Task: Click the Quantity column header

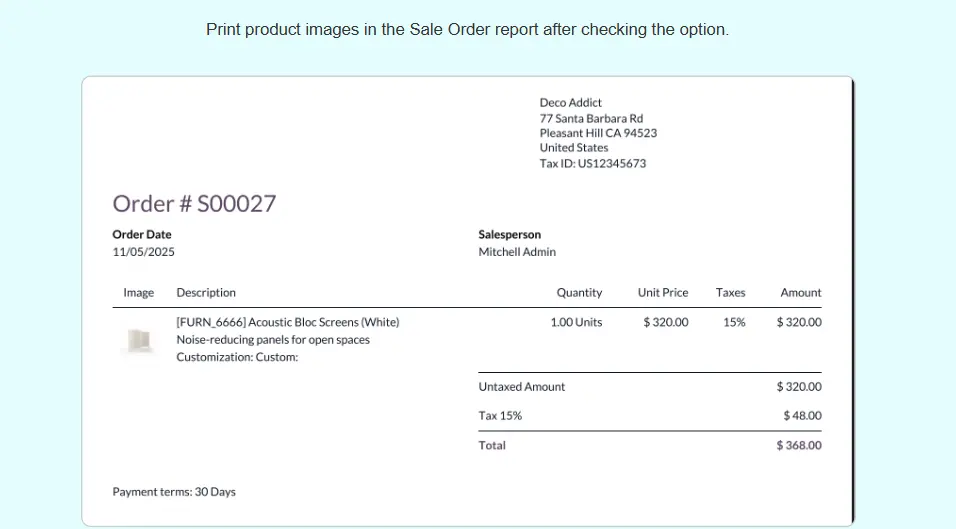Action: [579, 293]
